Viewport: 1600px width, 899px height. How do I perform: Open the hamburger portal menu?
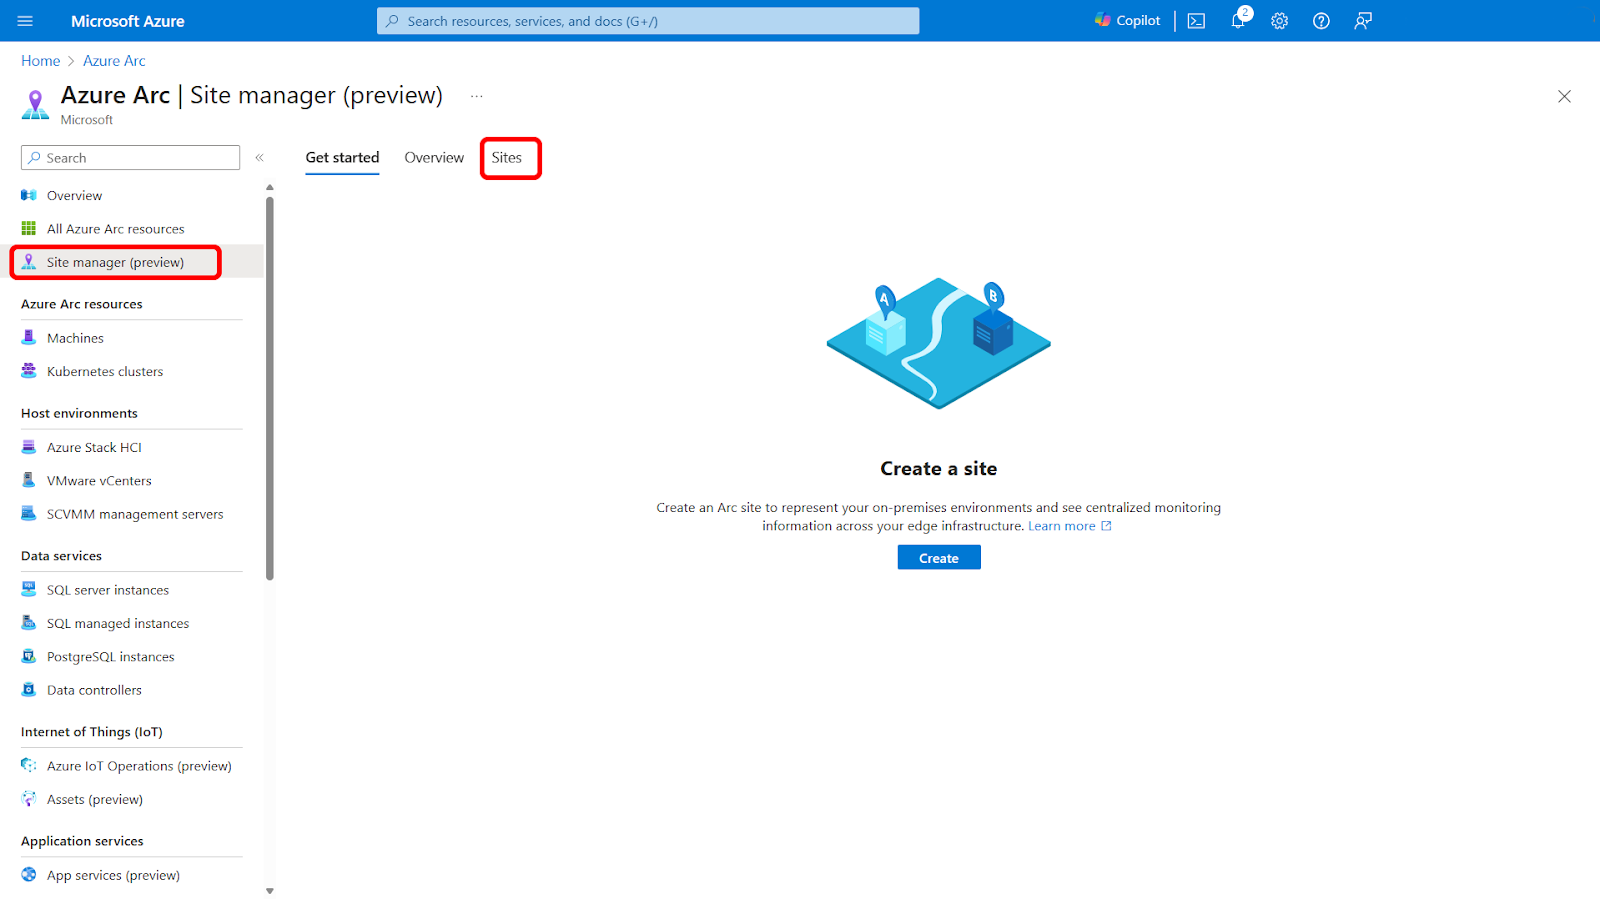[25, 21]
